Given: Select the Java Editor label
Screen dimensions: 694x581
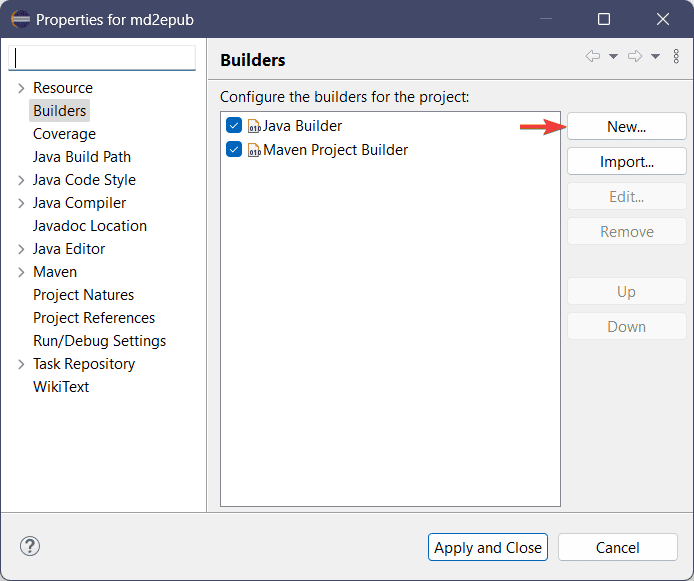Looking at the screenshot, I should [x=69, y=249].
